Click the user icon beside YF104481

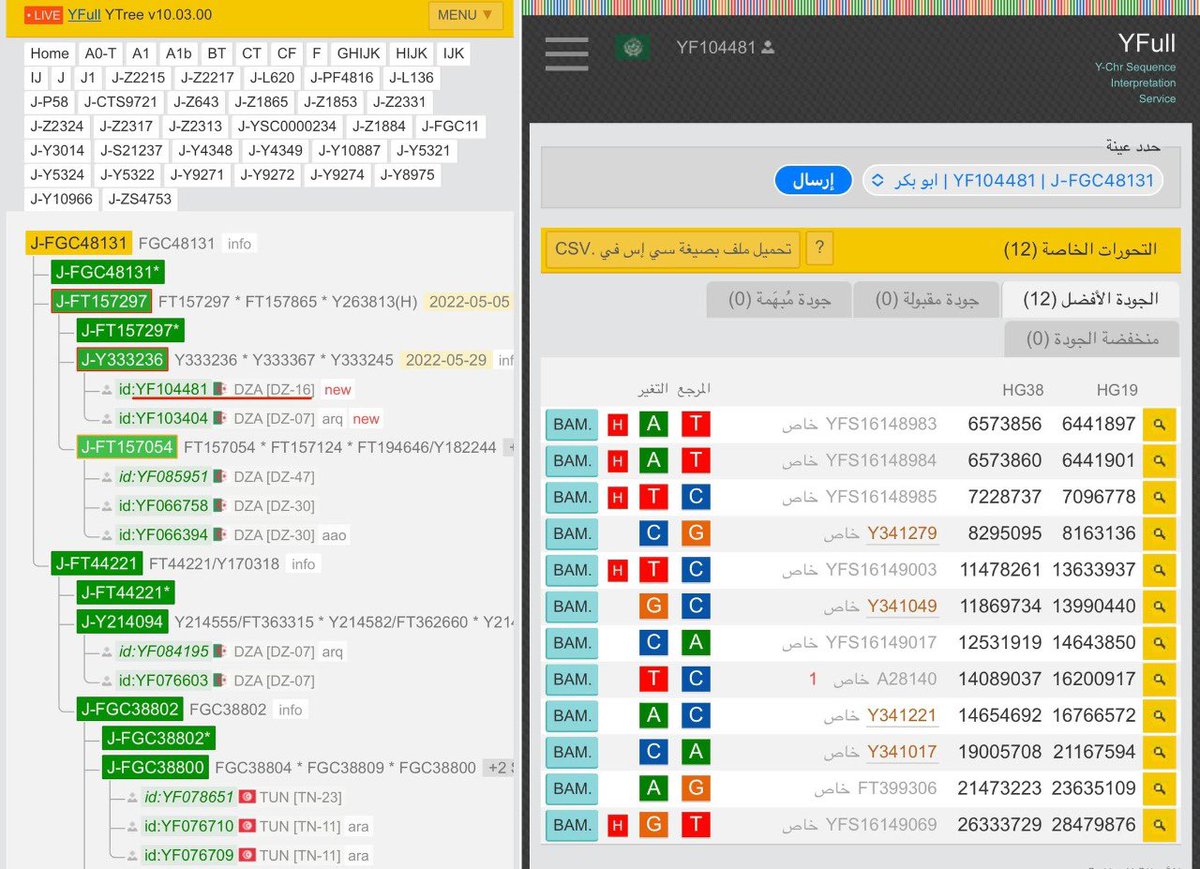tap(768, 47)
